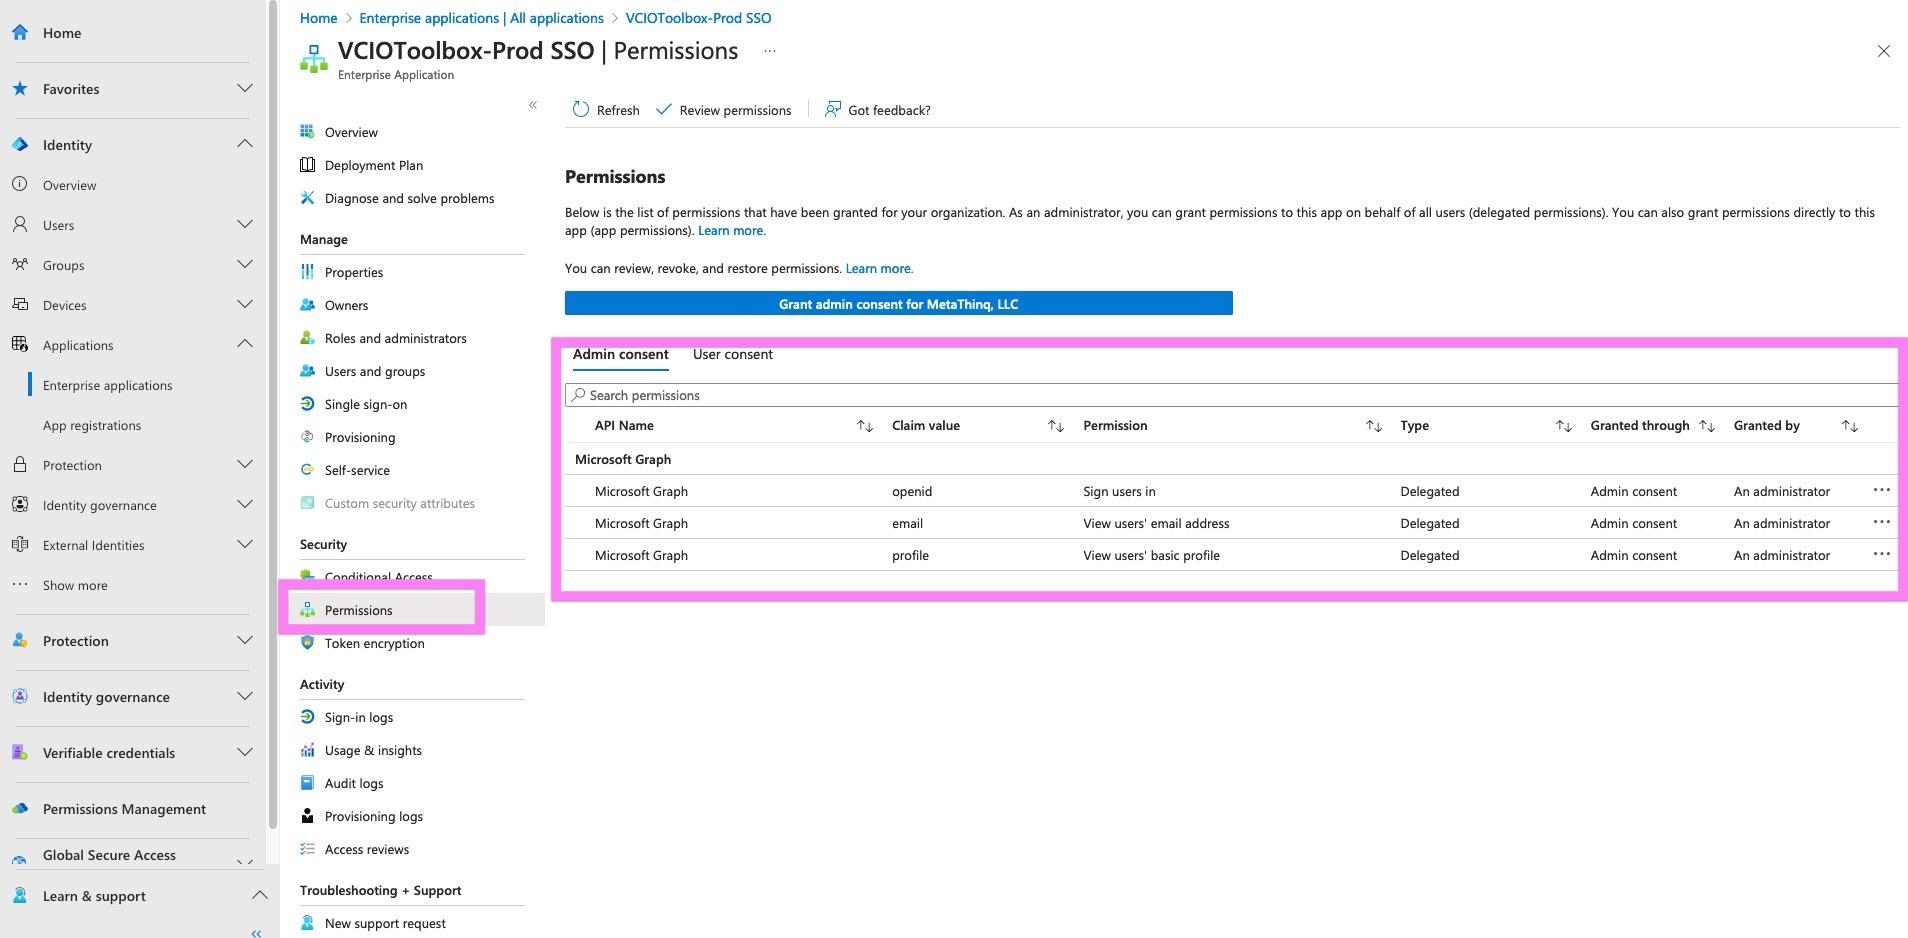
Task: Click the Token encryption shield icon
Action: pos(308,643)
